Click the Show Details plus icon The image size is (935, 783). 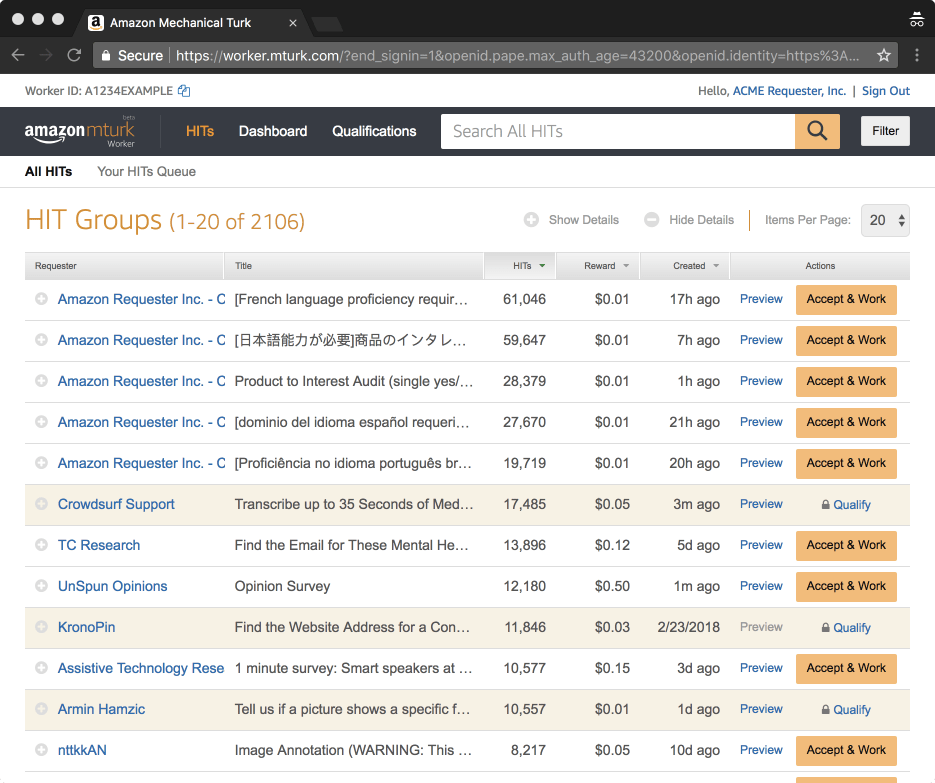click(531, 220)
